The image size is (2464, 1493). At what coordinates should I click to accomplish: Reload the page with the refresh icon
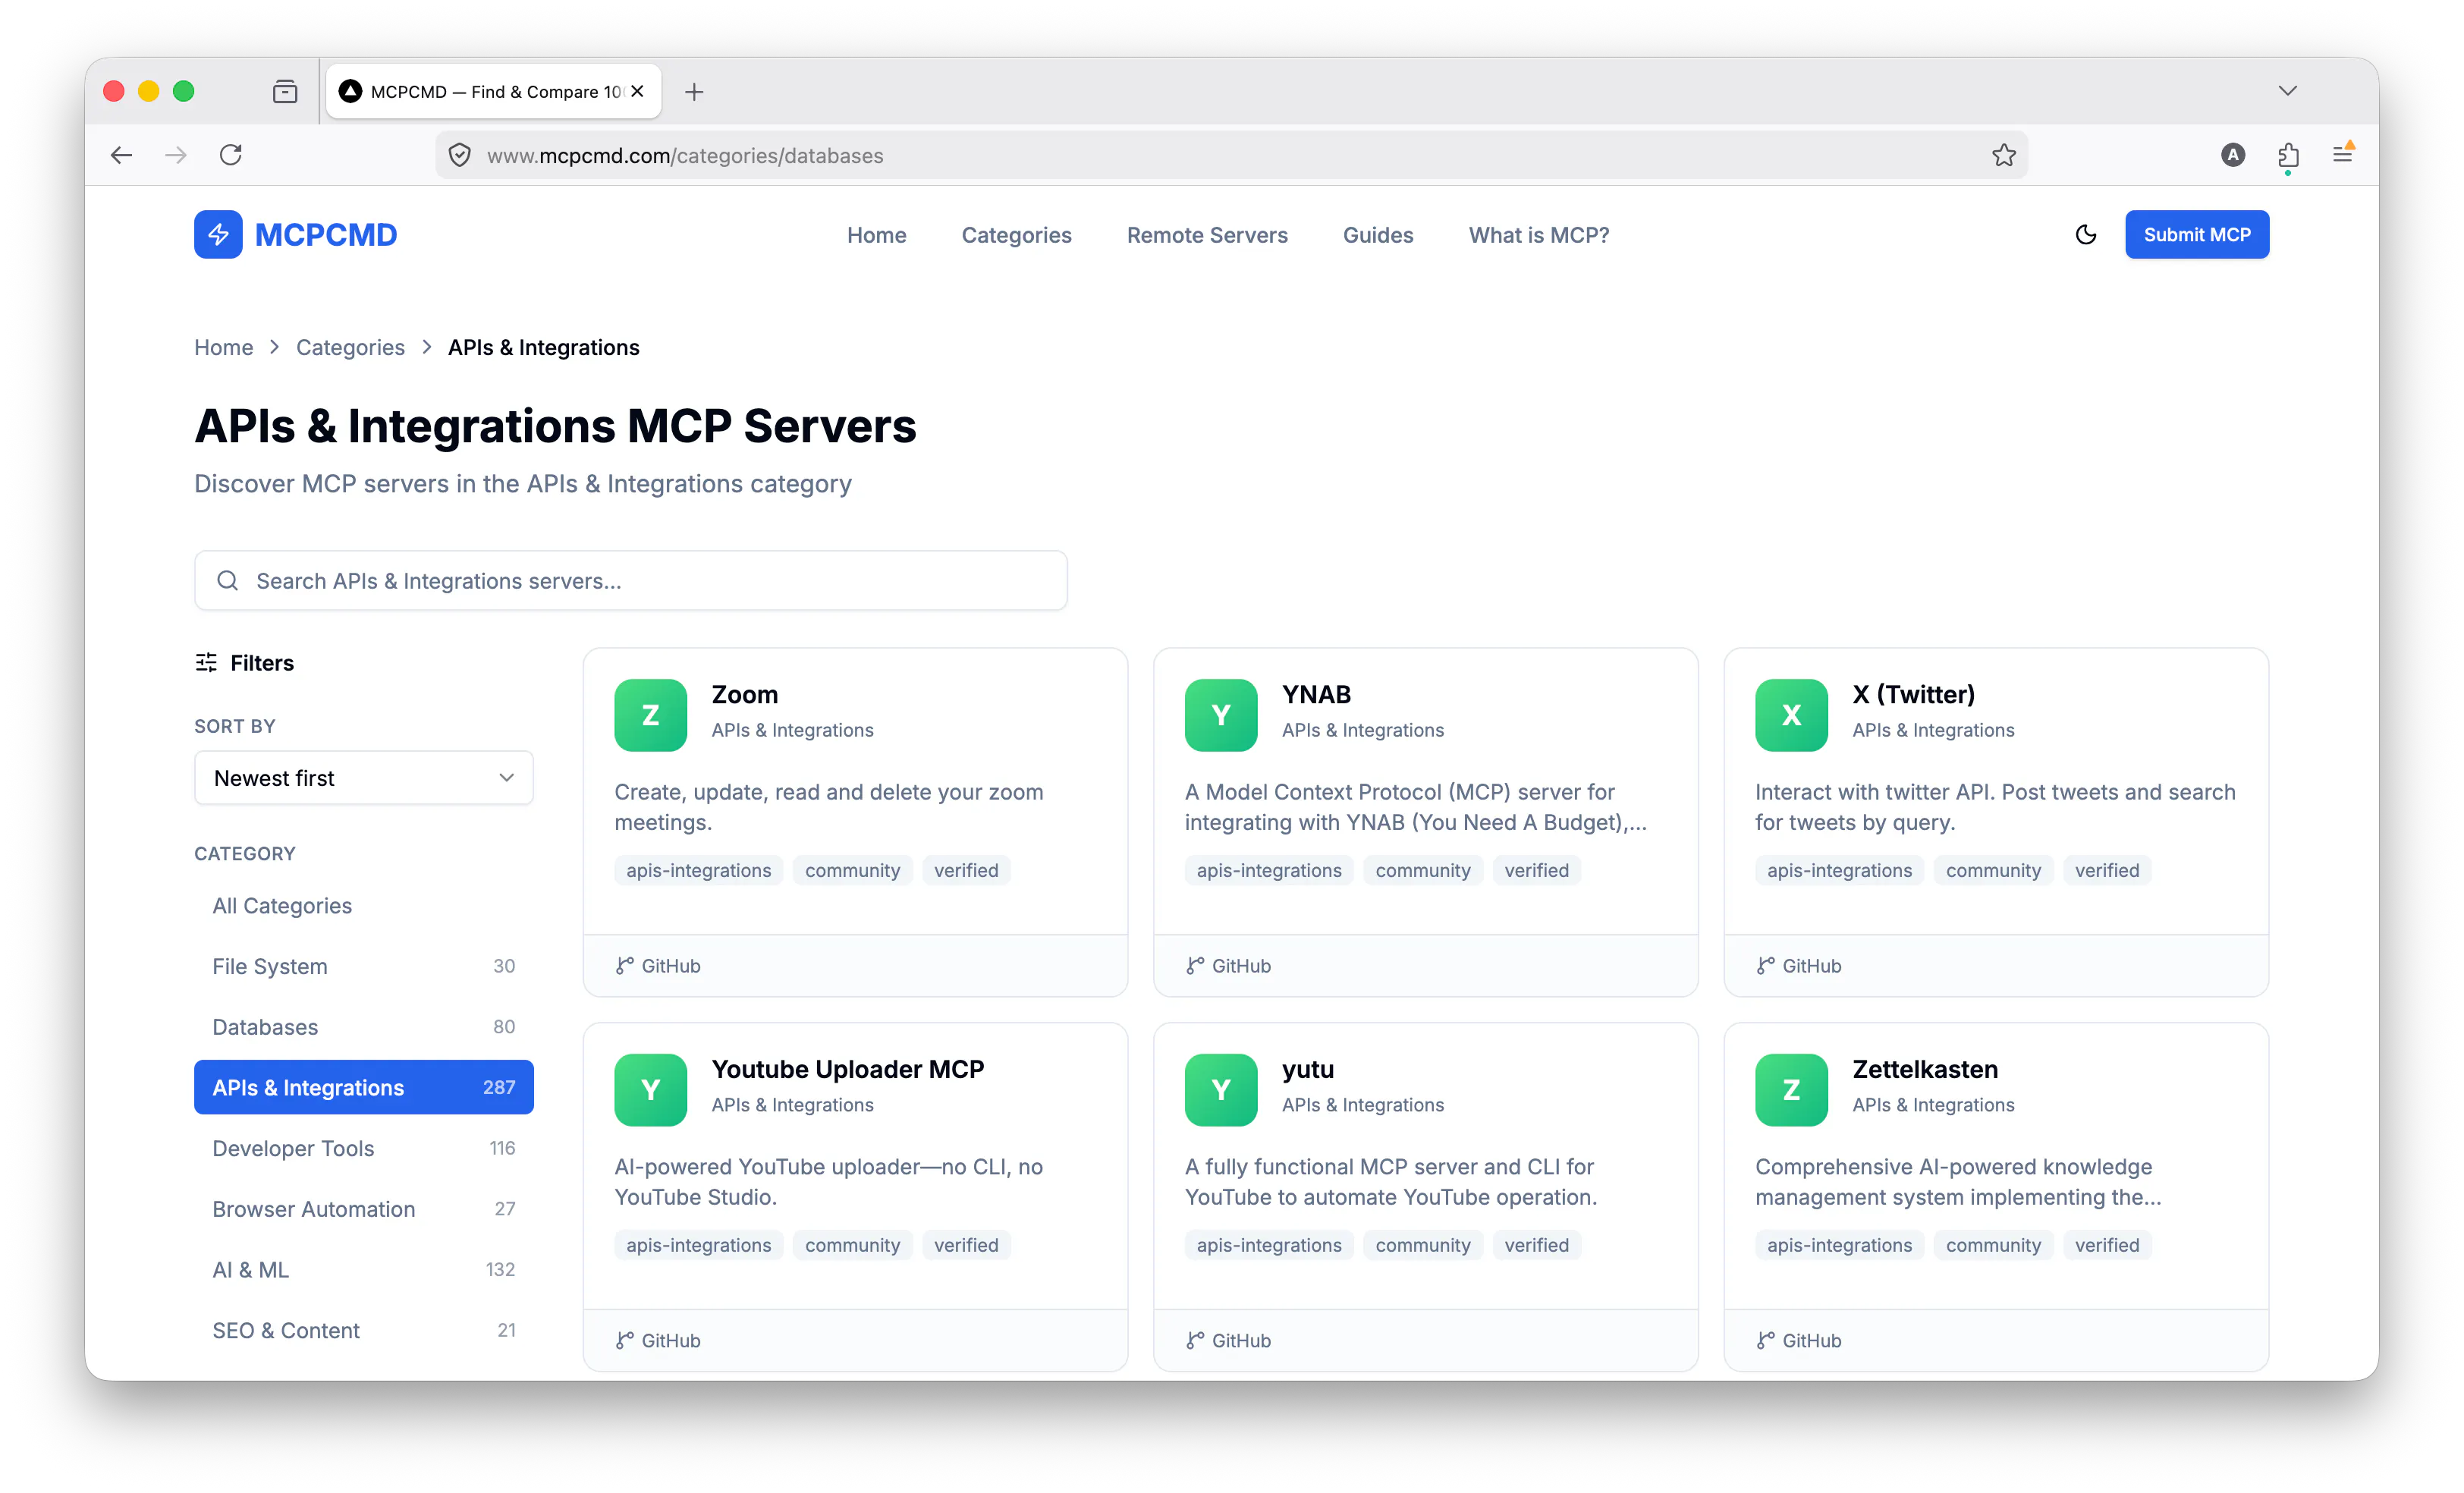pyautogui.click(x=231, y=155)
